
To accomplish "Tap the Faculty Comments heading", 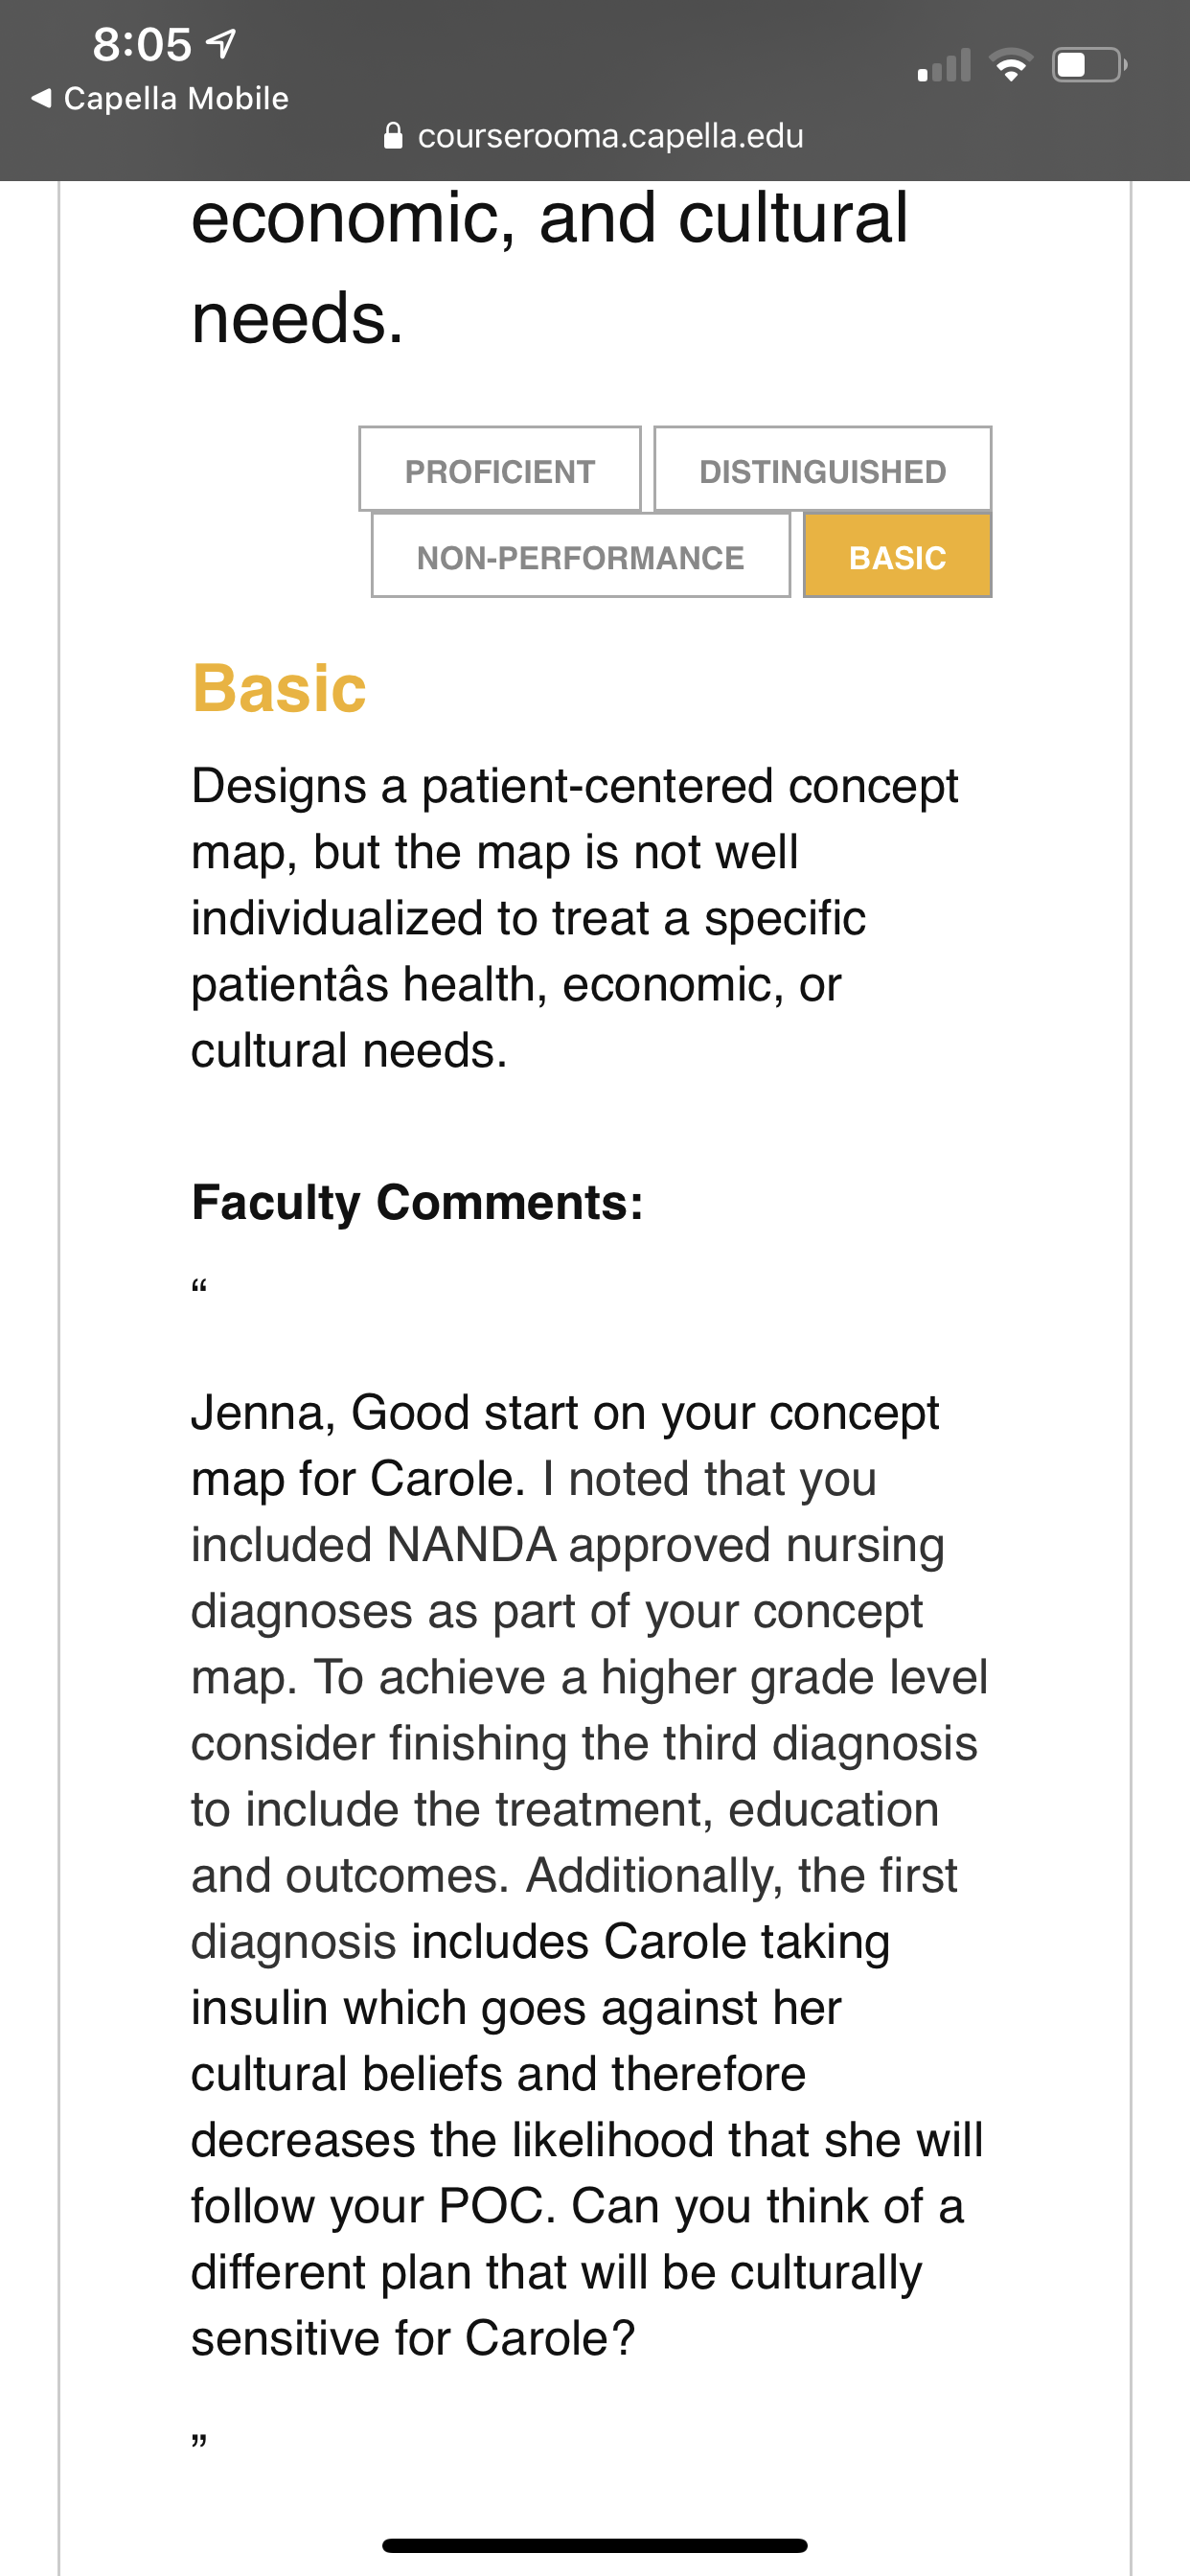I will [x=417, y=1202].
